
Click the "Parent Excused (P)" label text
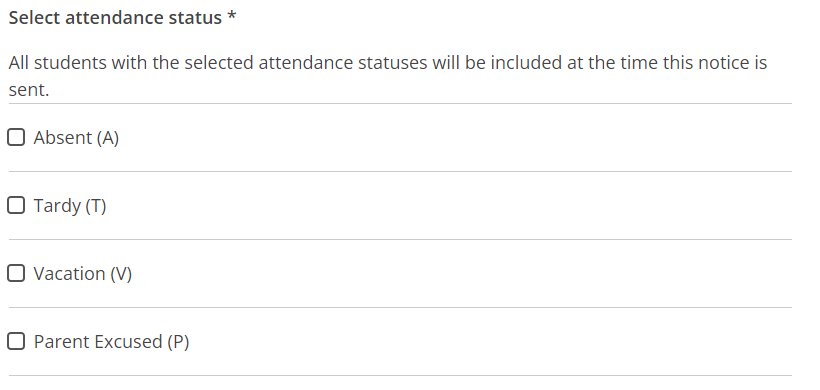point(111,342)
